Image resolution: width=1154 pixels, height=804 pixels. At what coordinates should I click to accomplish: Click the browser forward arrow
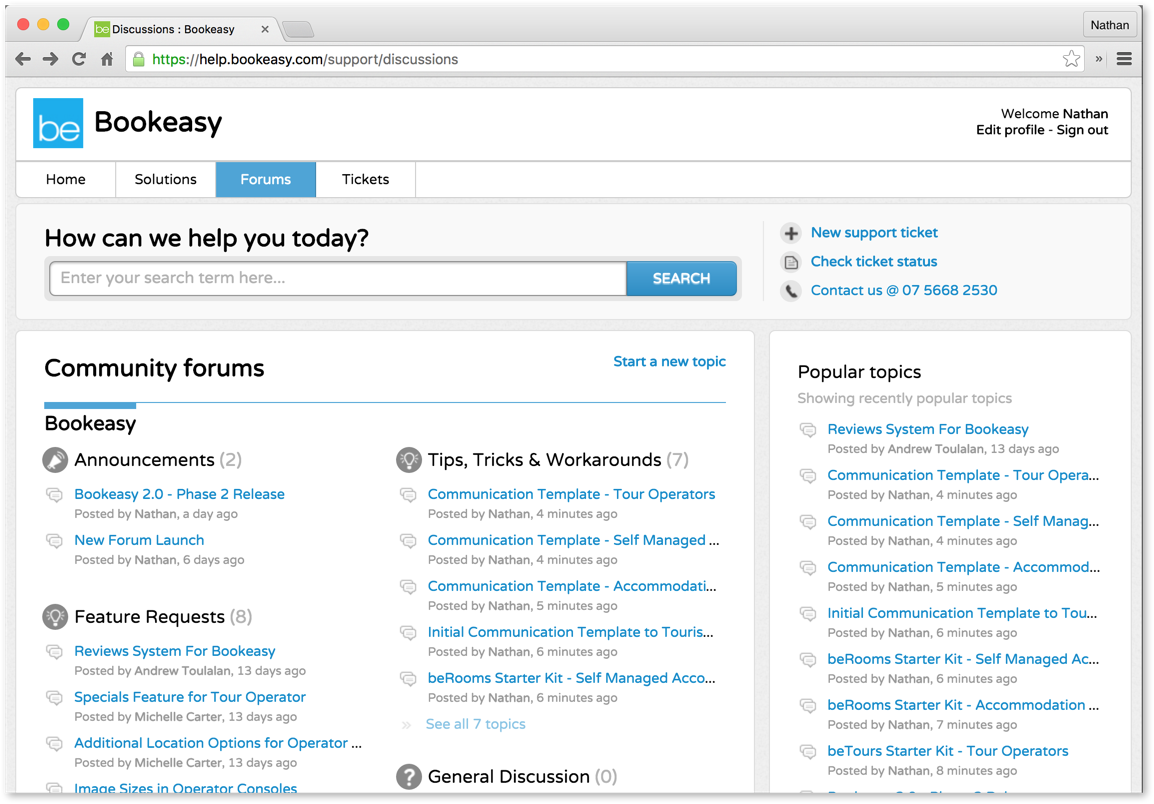(50, 59)
